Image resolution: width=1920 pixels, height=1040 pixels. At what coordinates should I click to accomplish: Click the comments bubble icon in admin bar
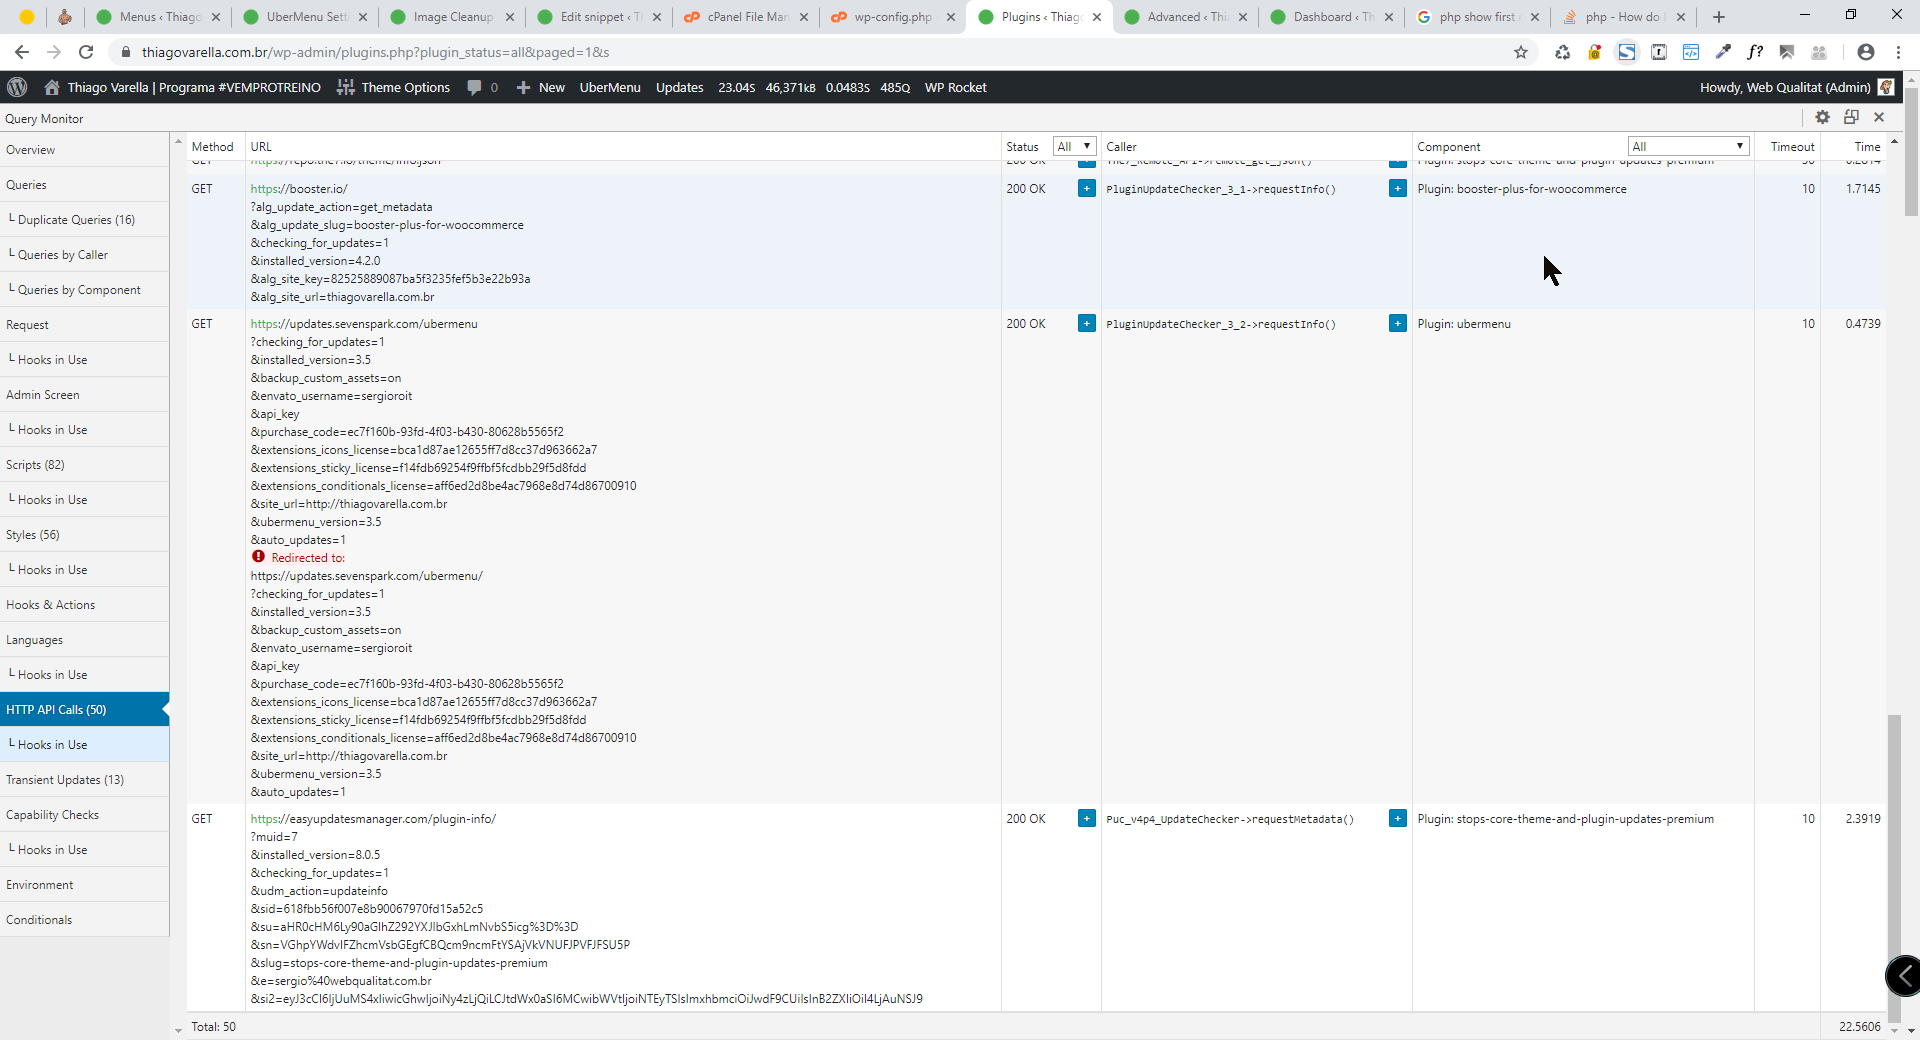(x=475, y=87)
